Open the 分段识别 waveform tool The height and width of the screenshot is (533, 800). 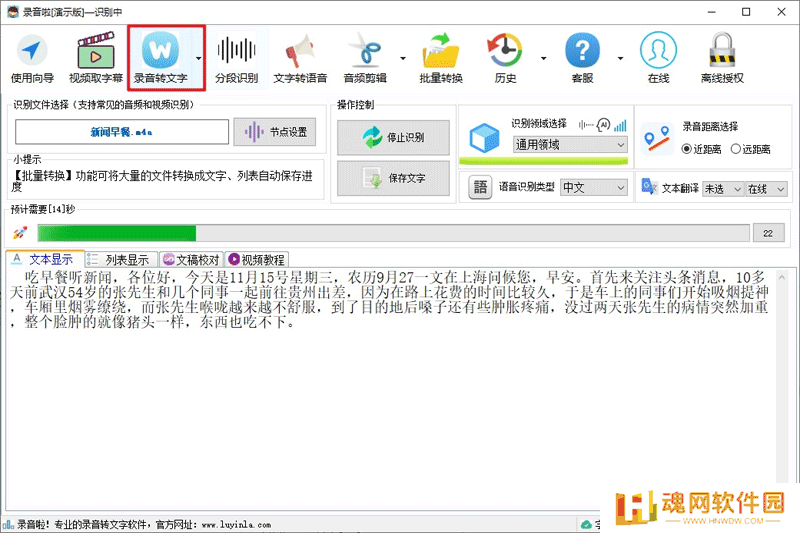[236, 58]
